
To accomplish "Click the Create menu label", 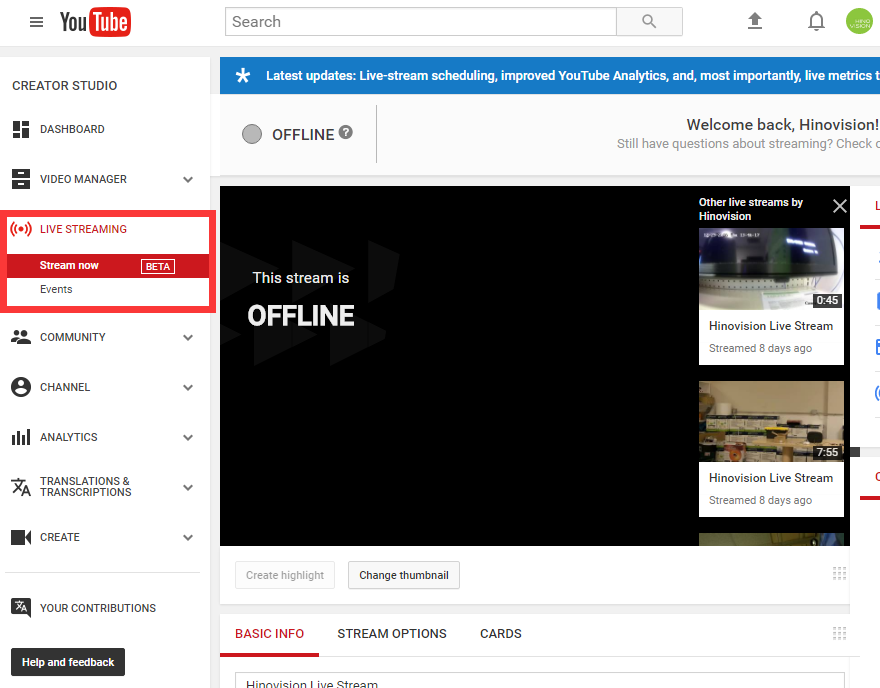I will (x=59, y=537).
